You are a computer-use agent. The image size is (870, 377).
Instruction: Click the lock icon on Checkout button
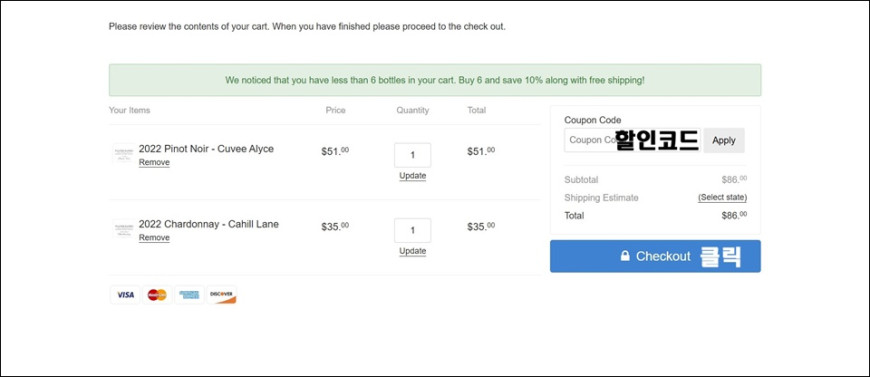click(625, 256)
